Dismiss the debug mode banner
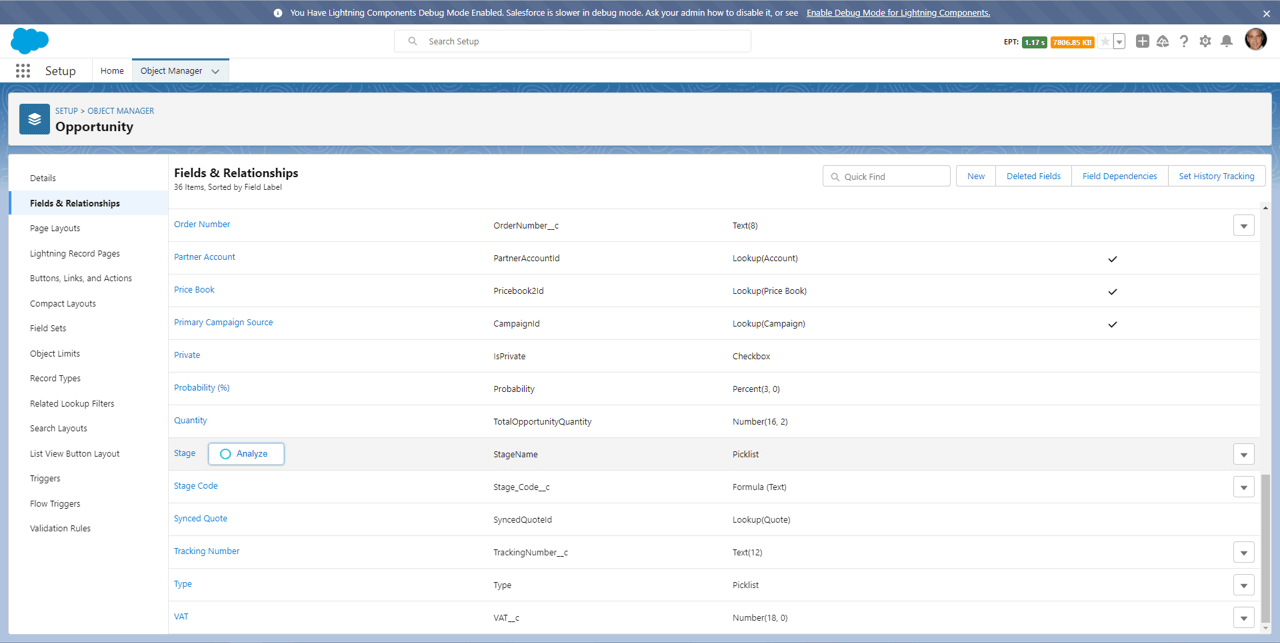Viewport: 1280px width, 643px height. click(x=1267, y=13)
